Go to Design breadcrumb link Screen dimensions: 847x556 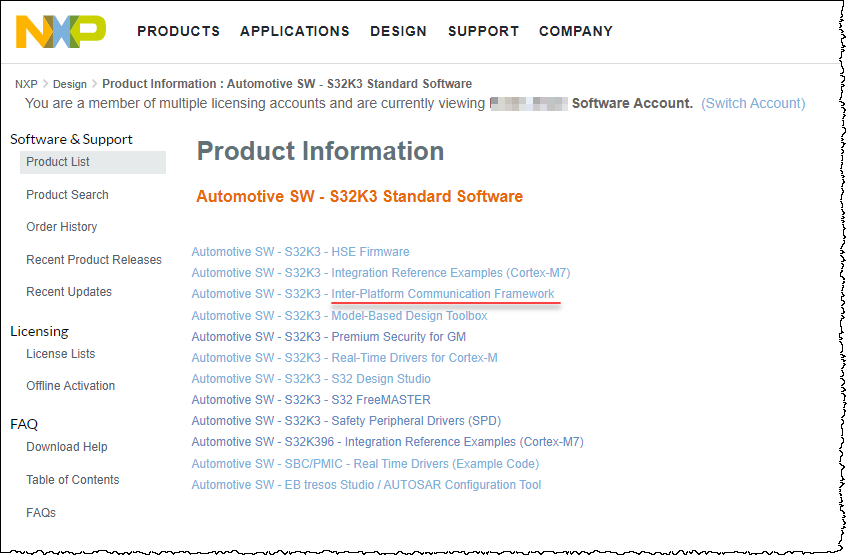coord(70,84)
